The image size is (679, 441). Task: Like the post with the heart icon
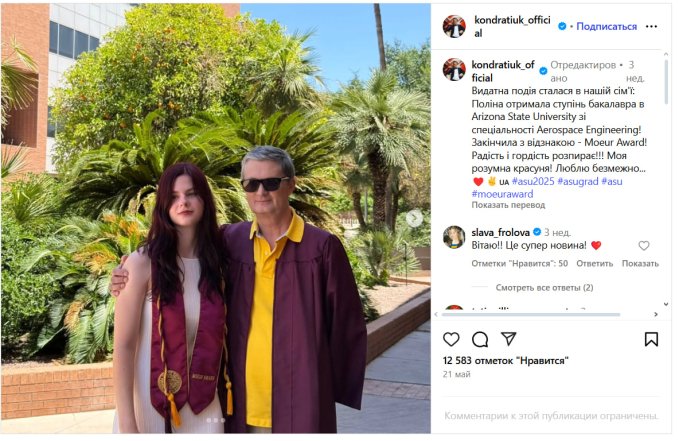(451, 339)
